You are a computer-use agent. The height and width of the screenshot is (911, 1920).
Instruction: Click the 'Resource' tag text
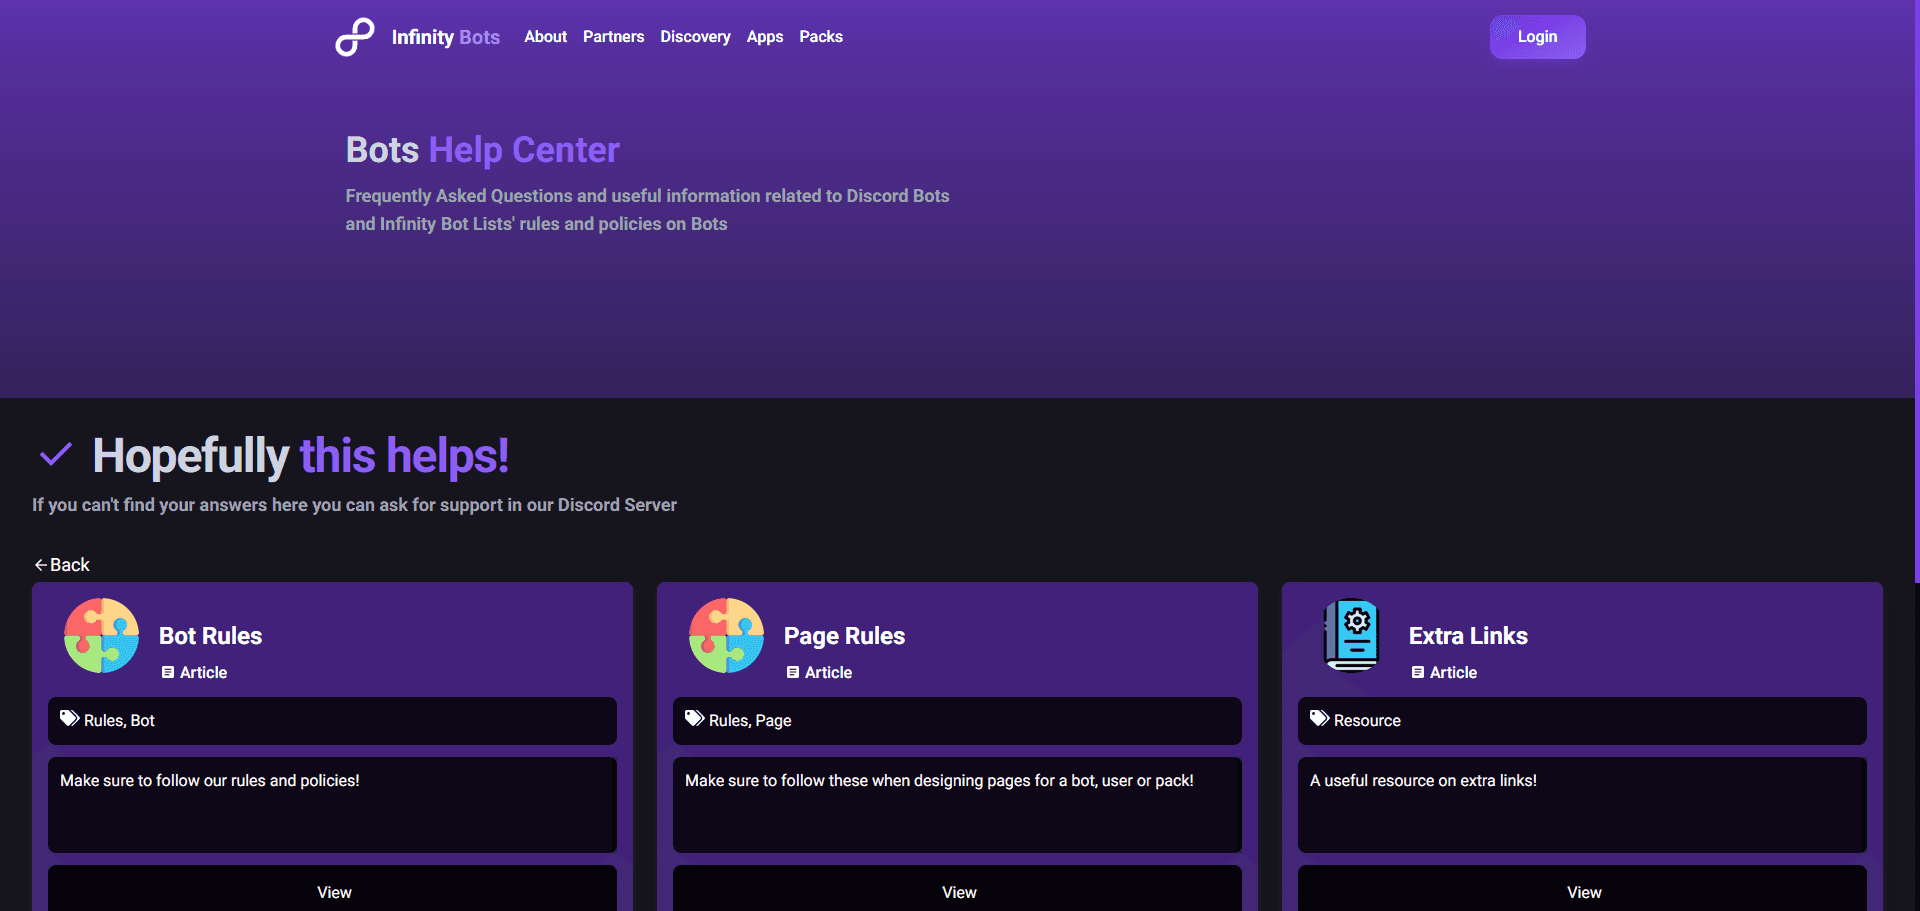coord(1368,721)
